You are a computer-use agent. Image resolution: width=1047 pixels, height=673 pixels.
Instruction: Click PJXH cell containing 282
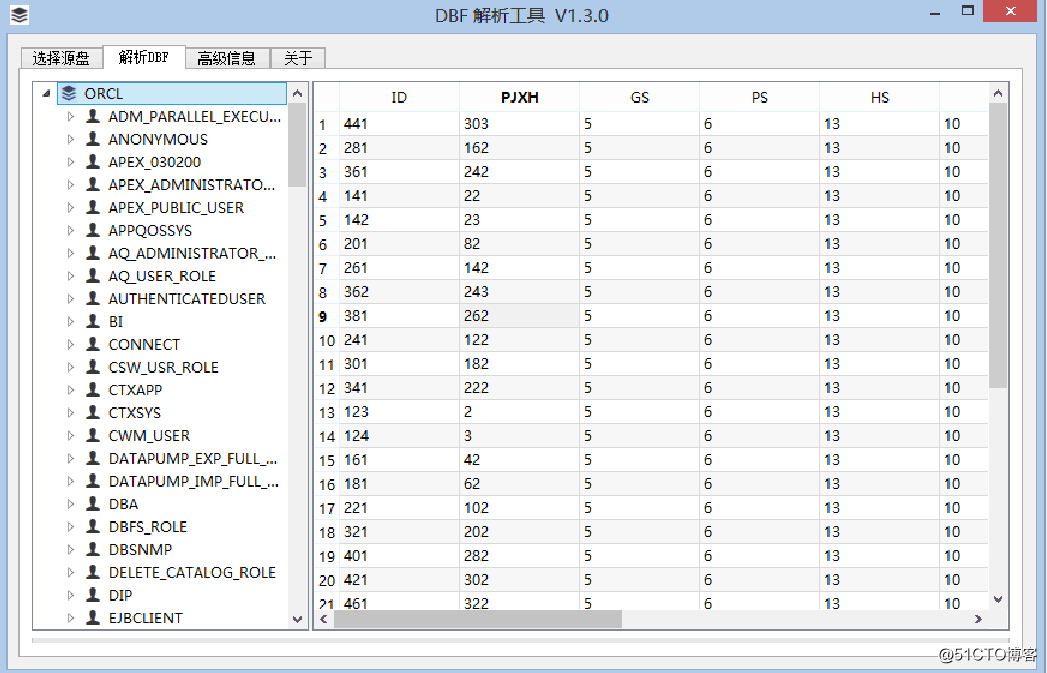tap(519, 555)
